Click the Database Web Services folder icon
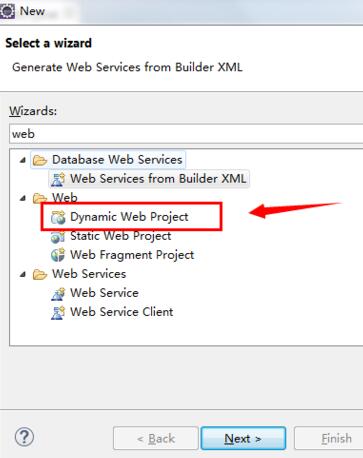 coord(40,160)
